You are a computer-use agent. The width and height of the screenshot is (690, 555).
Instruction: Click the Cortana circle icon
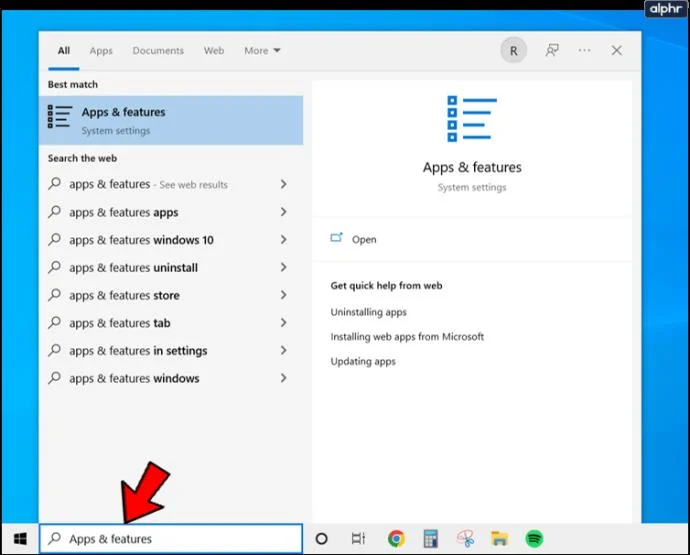[x=322, y=539]
